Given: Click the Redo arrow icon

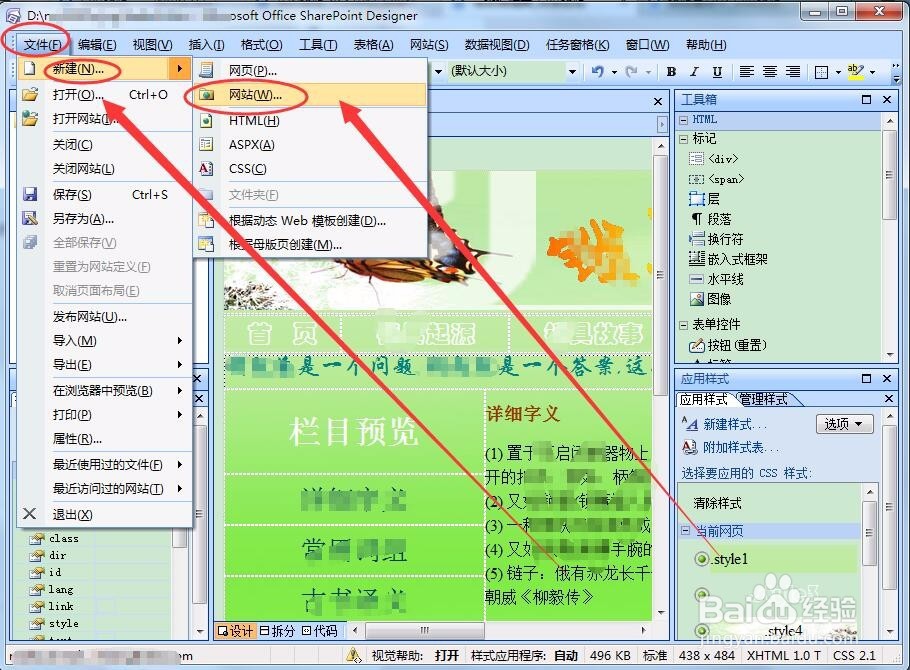Looking at the screenshot, I should click(x=631, y=71).
